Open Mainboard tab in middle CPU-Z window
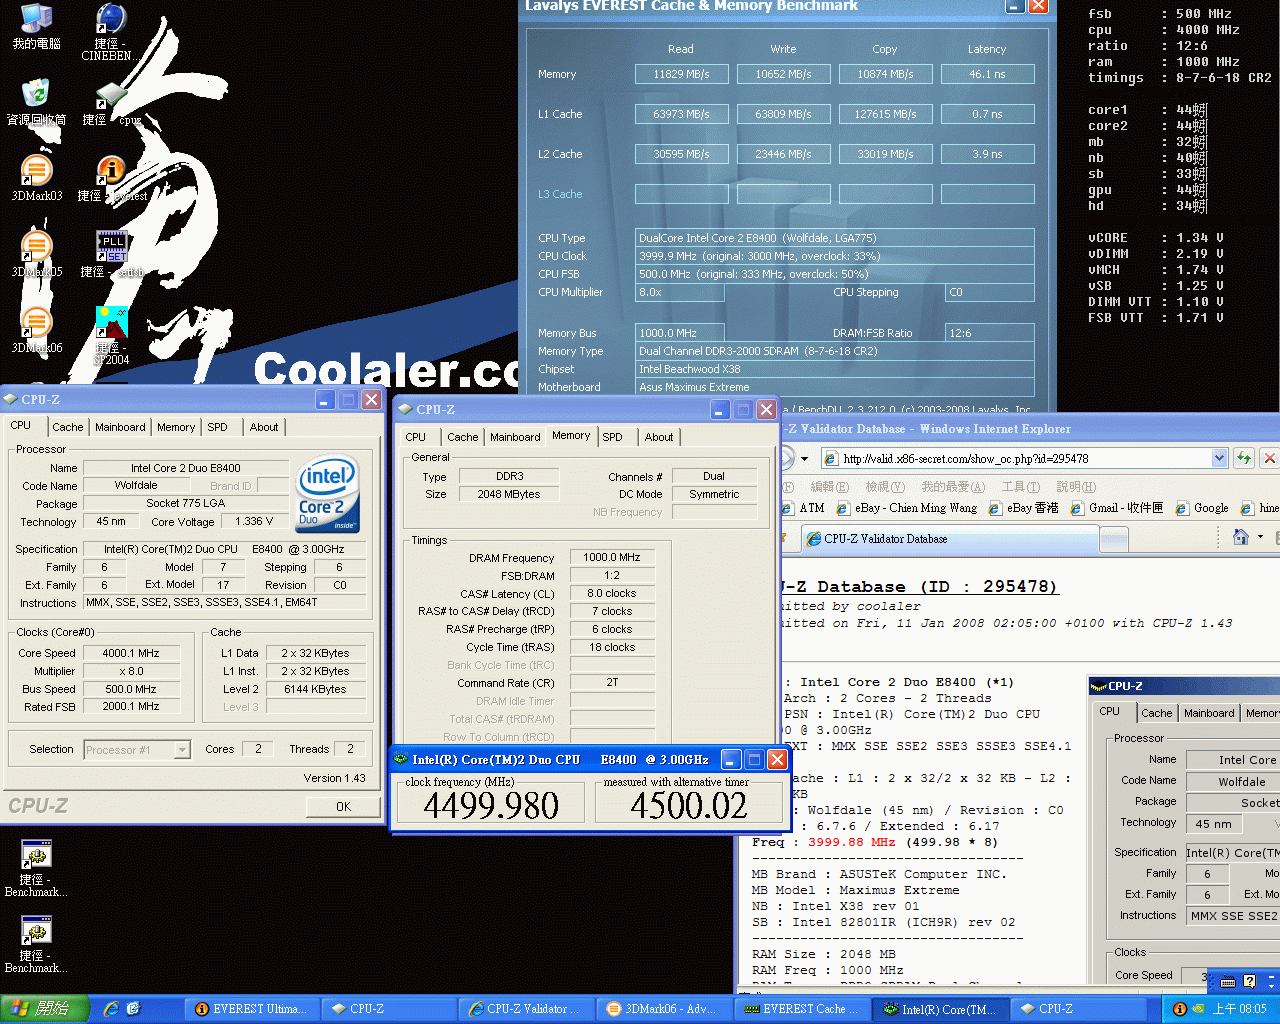The height and width of the screenshot is (1024, 1280). (515, 437)
